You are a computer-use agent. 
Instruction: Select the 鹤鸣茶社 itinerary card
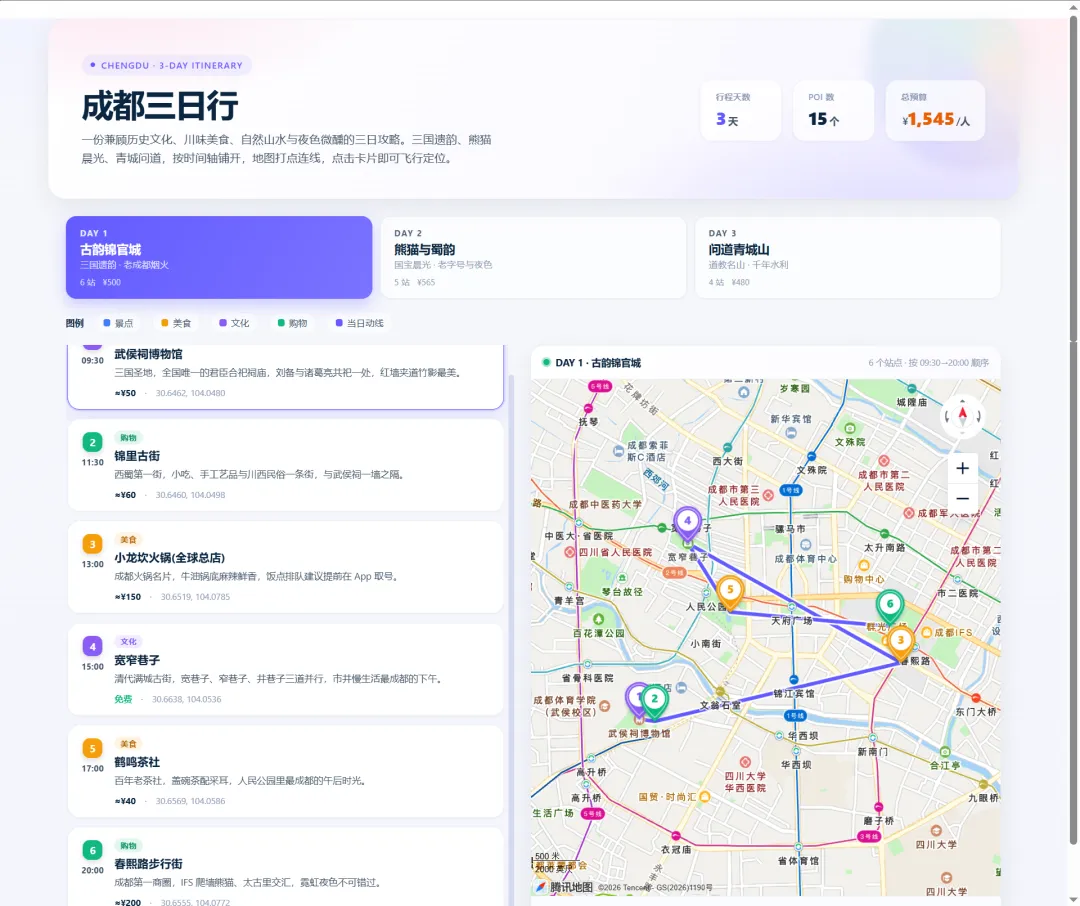[285, 771]
